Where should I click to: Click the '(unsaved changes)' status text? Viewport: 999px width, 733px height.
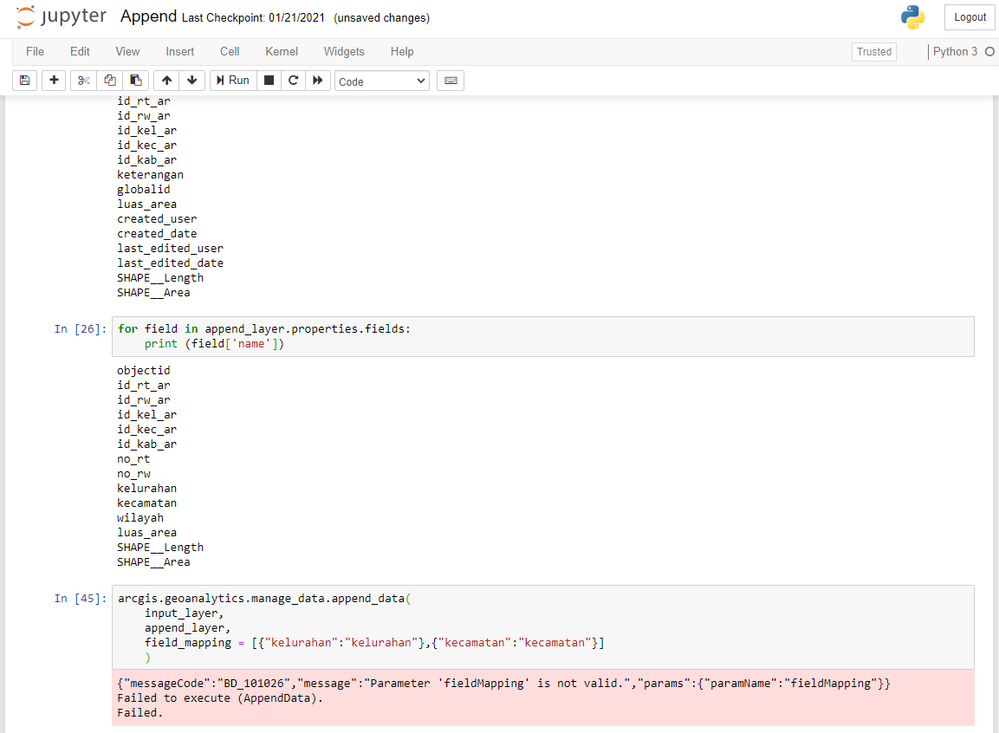coord(382,18)
